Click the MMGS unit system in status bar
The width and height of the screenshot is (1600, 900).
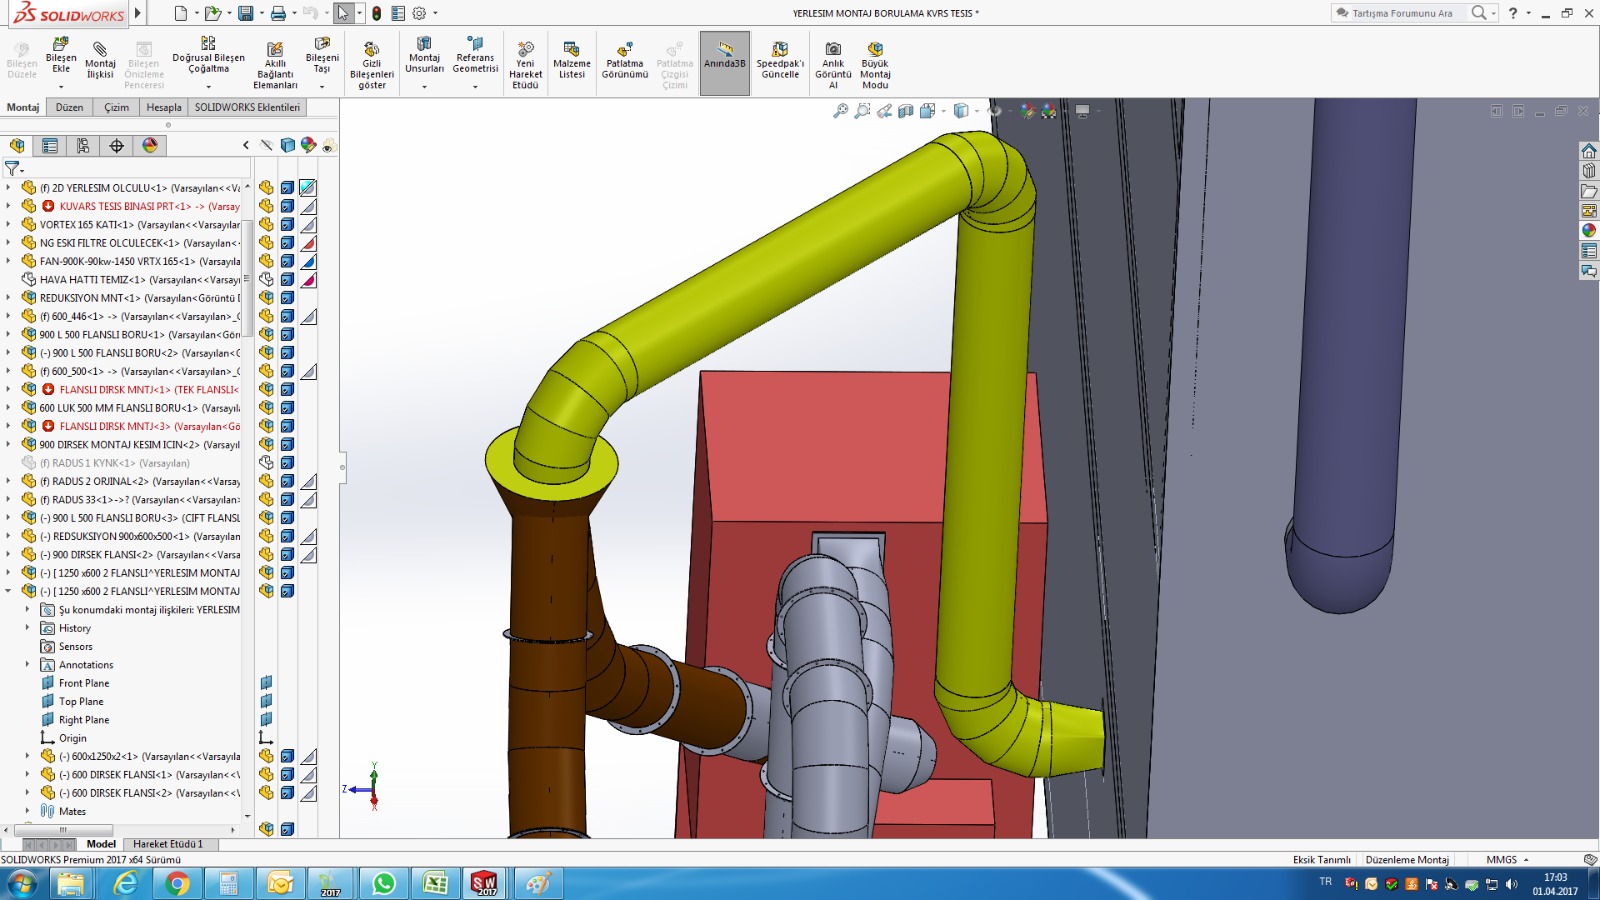click(x=1501, y=860)
